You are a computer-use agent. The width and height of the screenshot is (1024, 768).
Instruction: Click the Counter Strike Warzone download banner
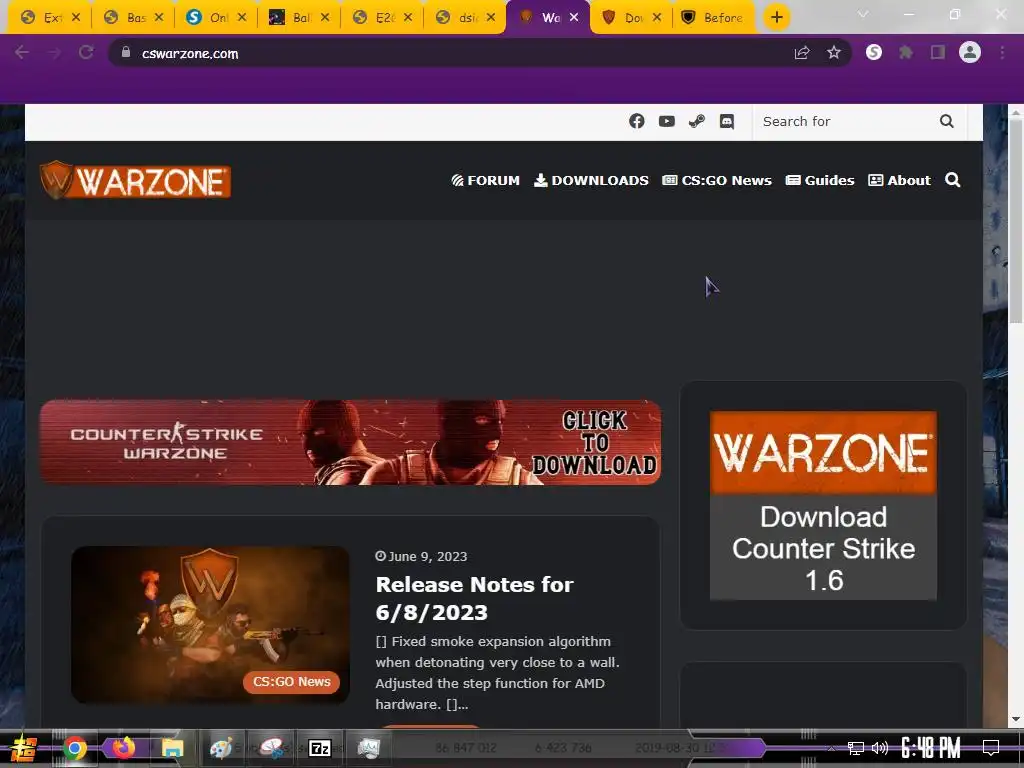click(x=350, y=442)
